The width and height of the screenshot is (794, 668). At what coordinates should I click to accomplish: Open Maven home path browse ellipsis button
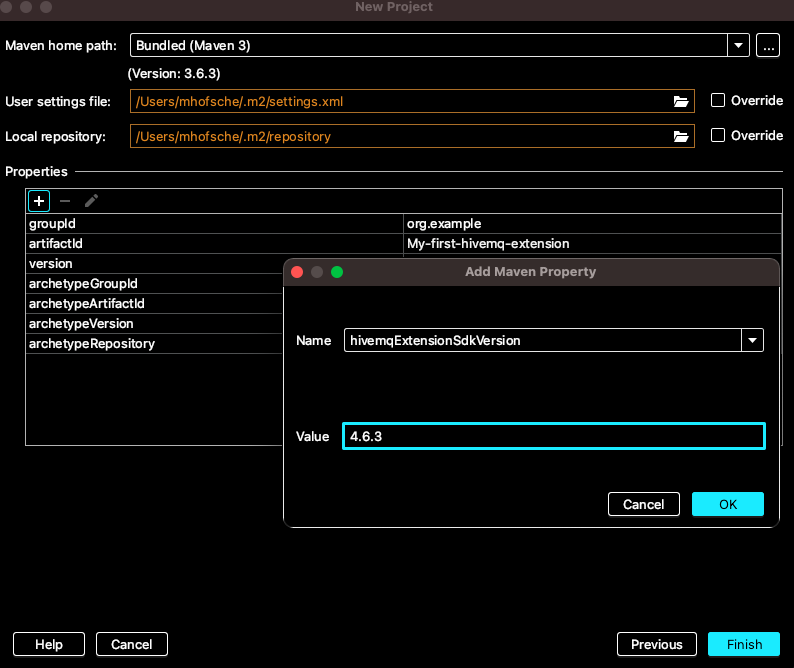767,45
